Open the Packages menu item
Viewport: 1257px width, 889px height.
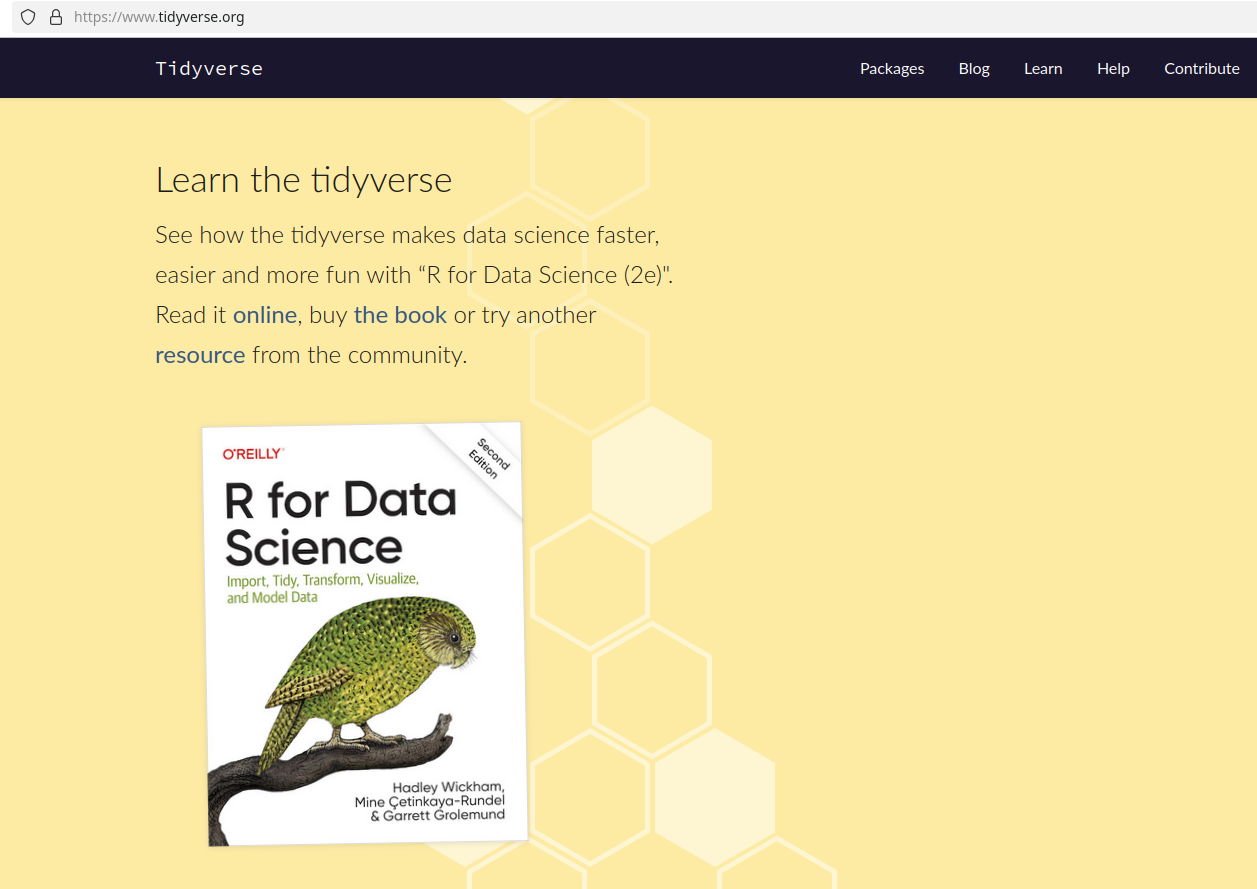tap(892, 68)
